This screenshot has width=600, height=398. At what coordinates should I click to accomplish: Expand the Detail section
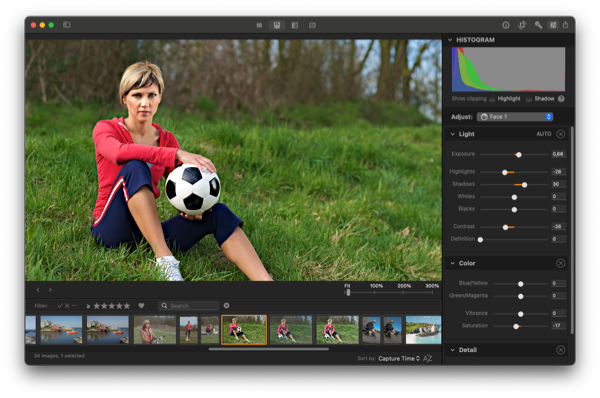pos(453,350)
